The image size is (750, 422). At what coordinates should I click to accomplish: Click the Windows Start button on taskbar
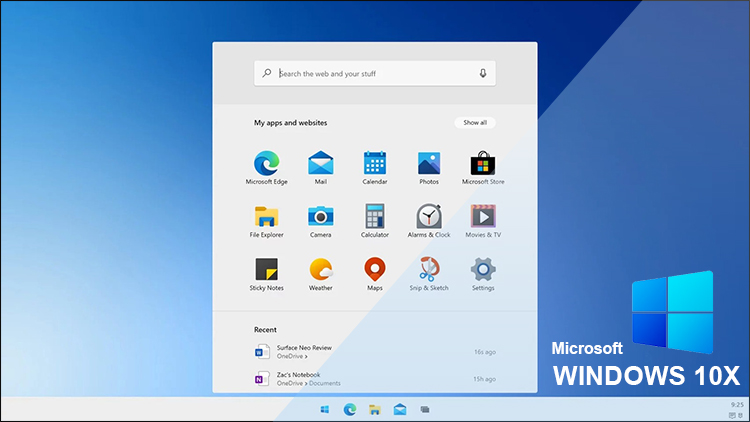(x=325, y=410)
